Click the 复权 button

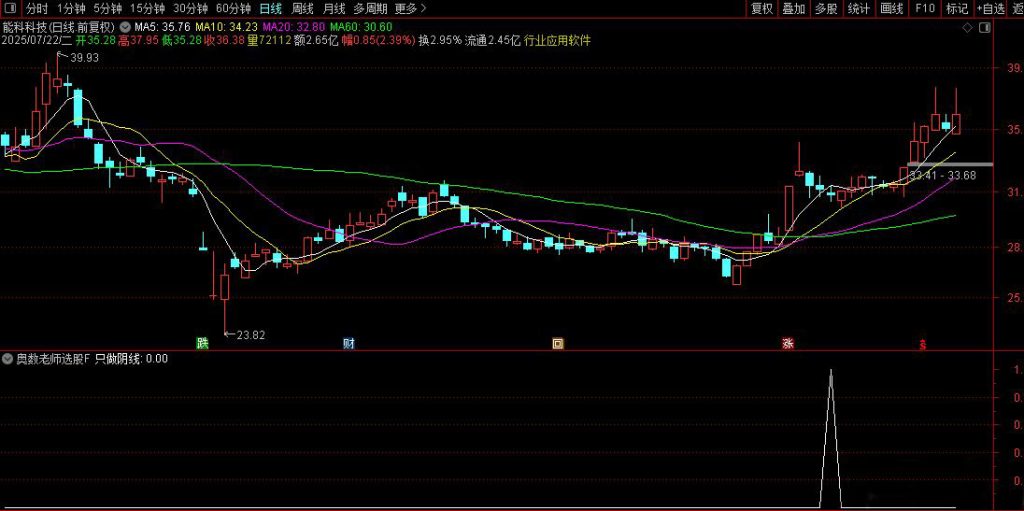coord(761,8)
